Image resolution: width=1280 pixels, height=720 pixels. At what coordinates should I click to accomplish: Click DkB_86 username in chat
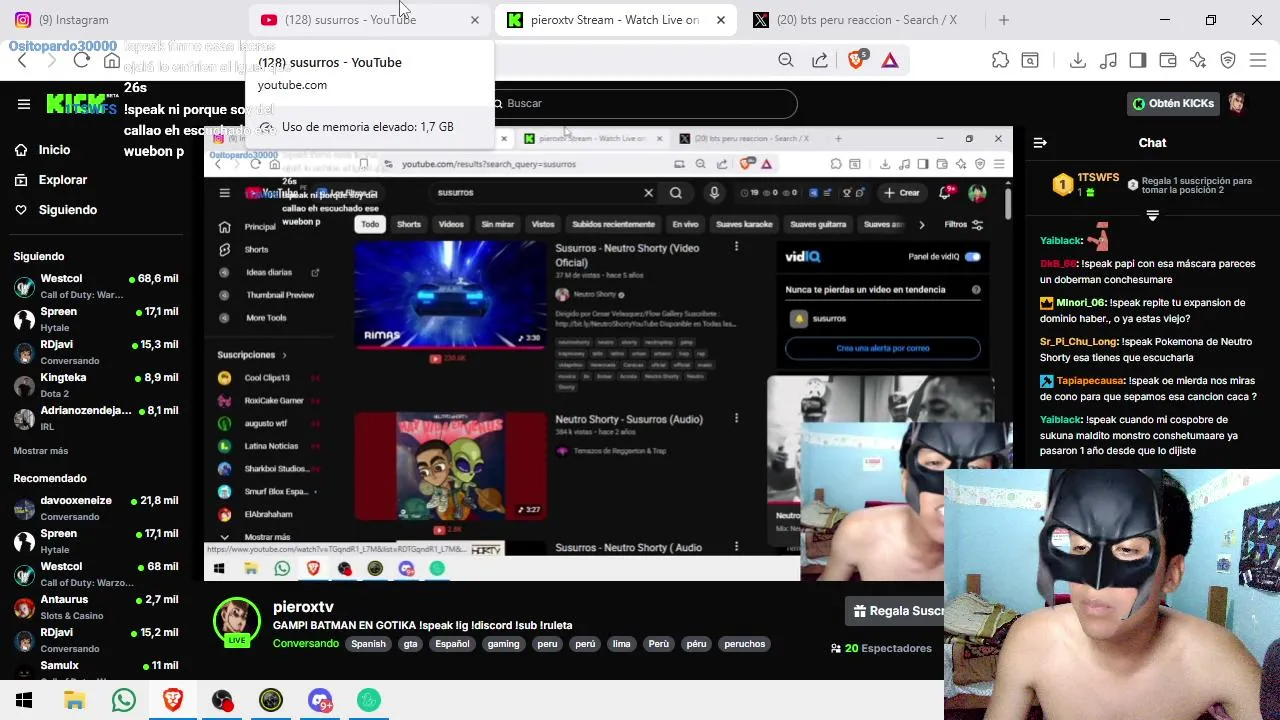pos(1058,264)
